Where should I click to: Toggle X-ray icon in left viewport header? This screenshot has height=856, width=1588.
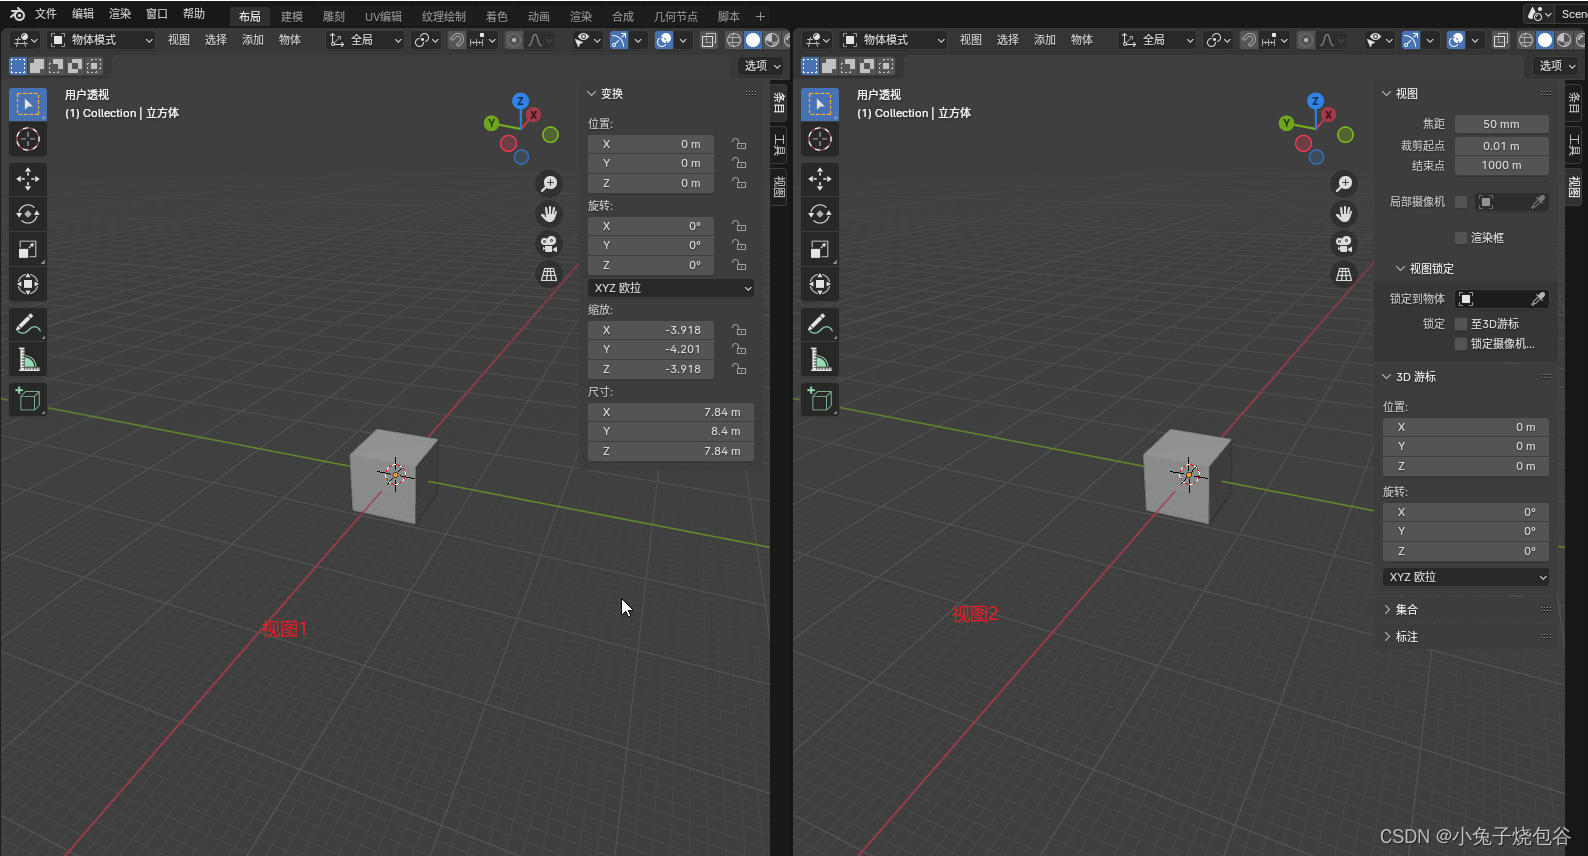click(708, 40)
